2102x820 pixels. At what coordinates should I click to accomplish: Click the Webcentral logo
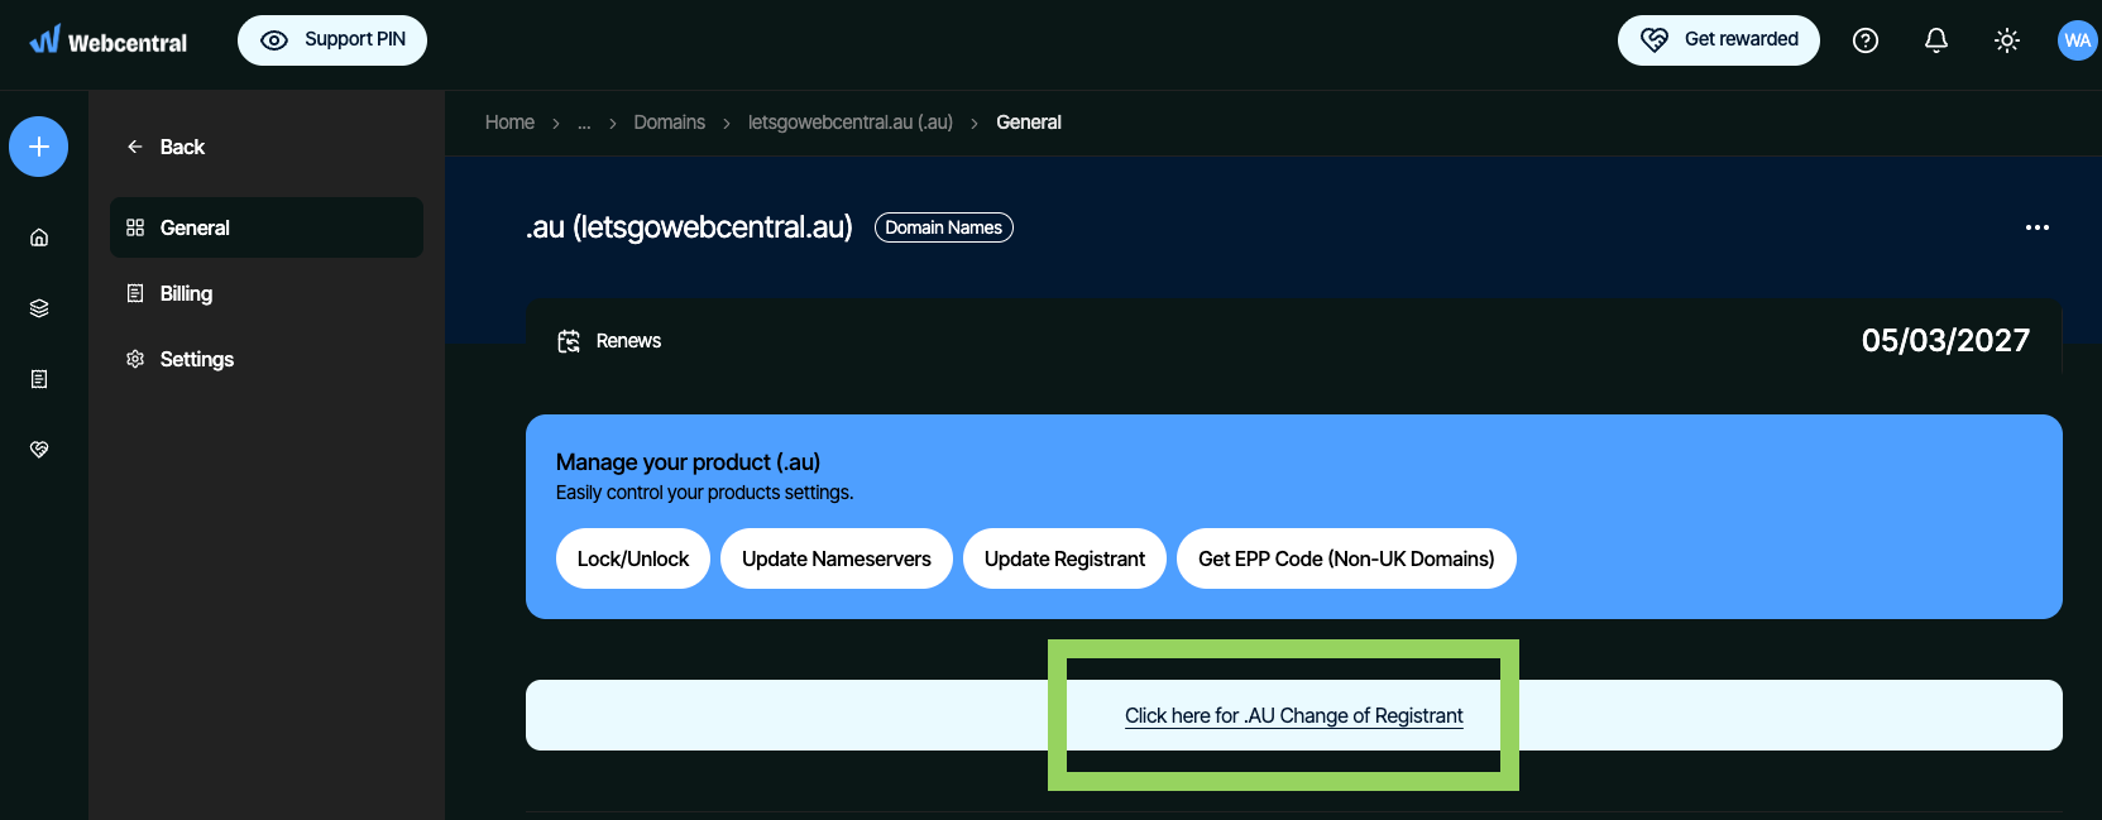click(107, 40)
